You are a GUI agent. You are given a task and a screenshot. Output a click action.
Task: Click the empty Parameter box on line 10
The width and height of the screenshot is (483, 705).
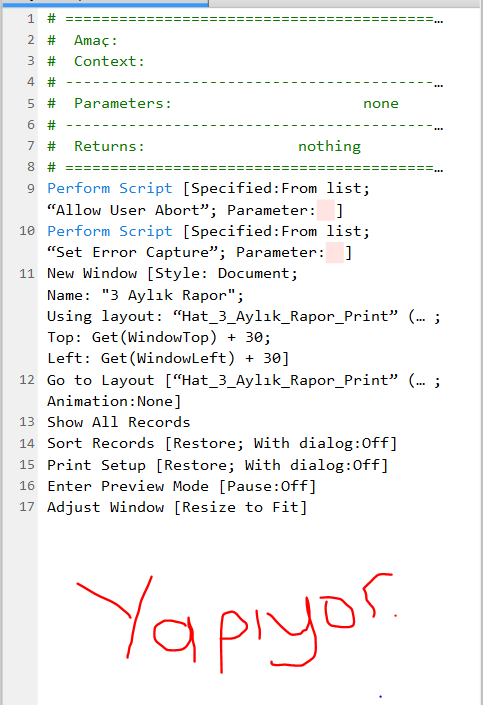[335, 252]
